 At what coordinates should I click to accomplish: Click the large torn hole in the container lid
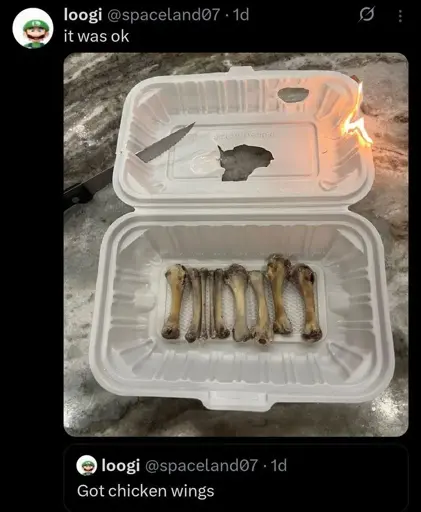point(246,162)
